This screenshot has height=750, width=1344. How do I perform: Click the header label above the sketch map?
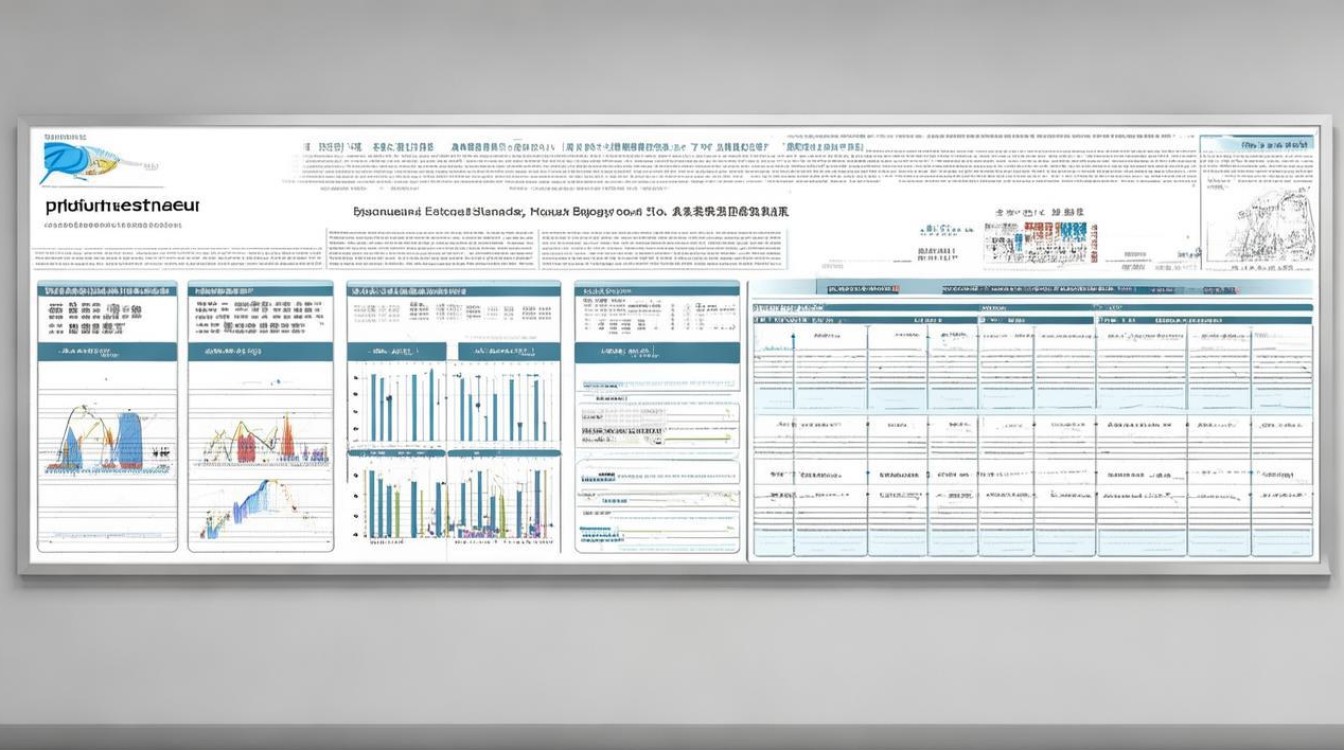pyautogui.click(x=1259, y=145)
